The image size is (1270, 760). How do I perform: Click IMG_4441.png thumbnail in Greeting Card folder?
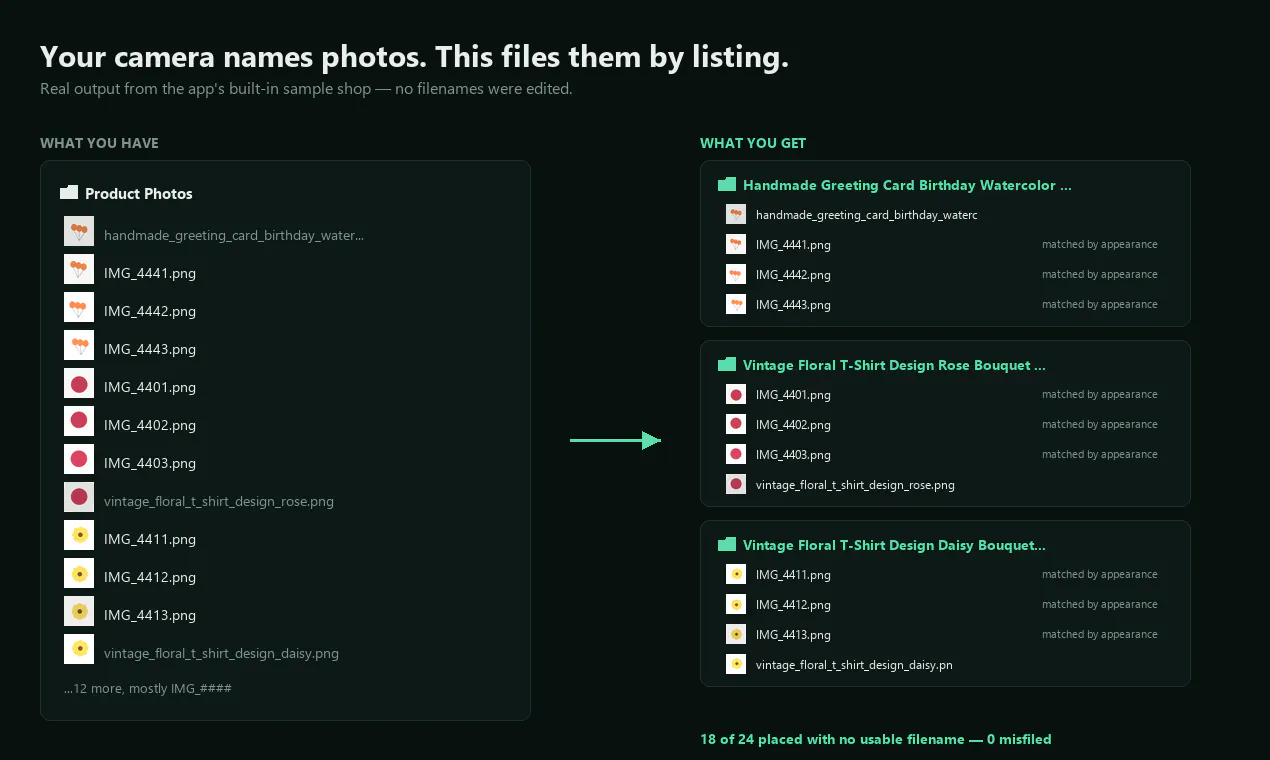pos(736,245)
